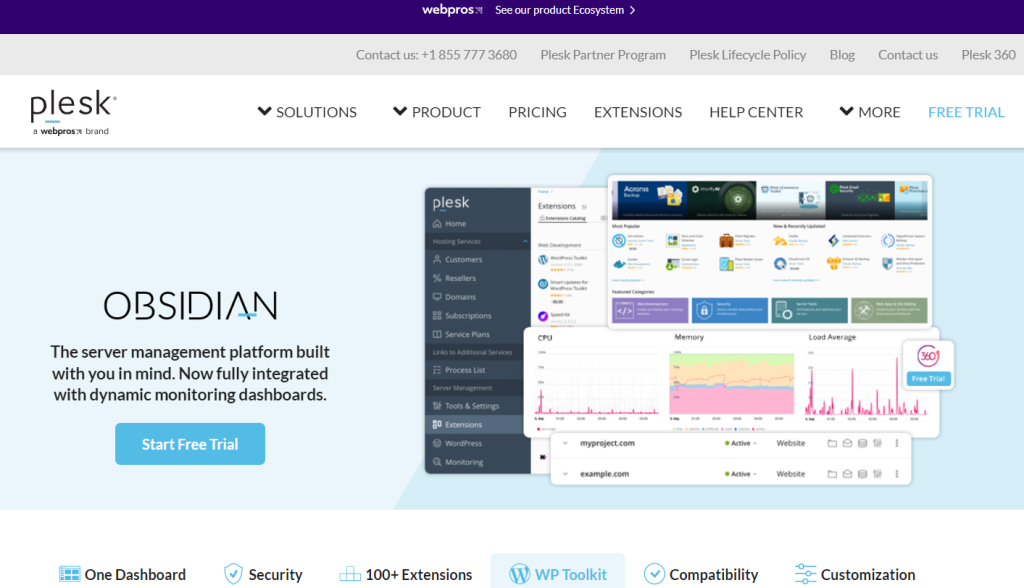Click the Tools & Settings icon
This screenshot has height=588, width=1024.
pos(437,406)
